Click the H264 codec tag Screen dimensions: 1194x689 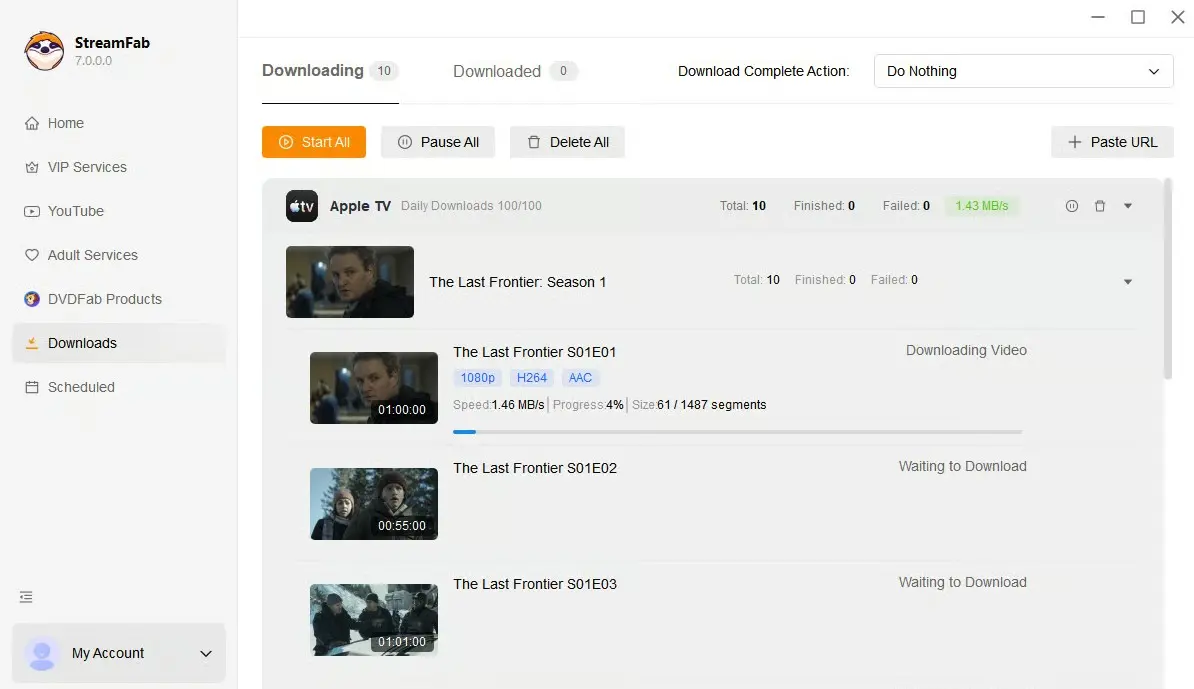pos(532,378)
